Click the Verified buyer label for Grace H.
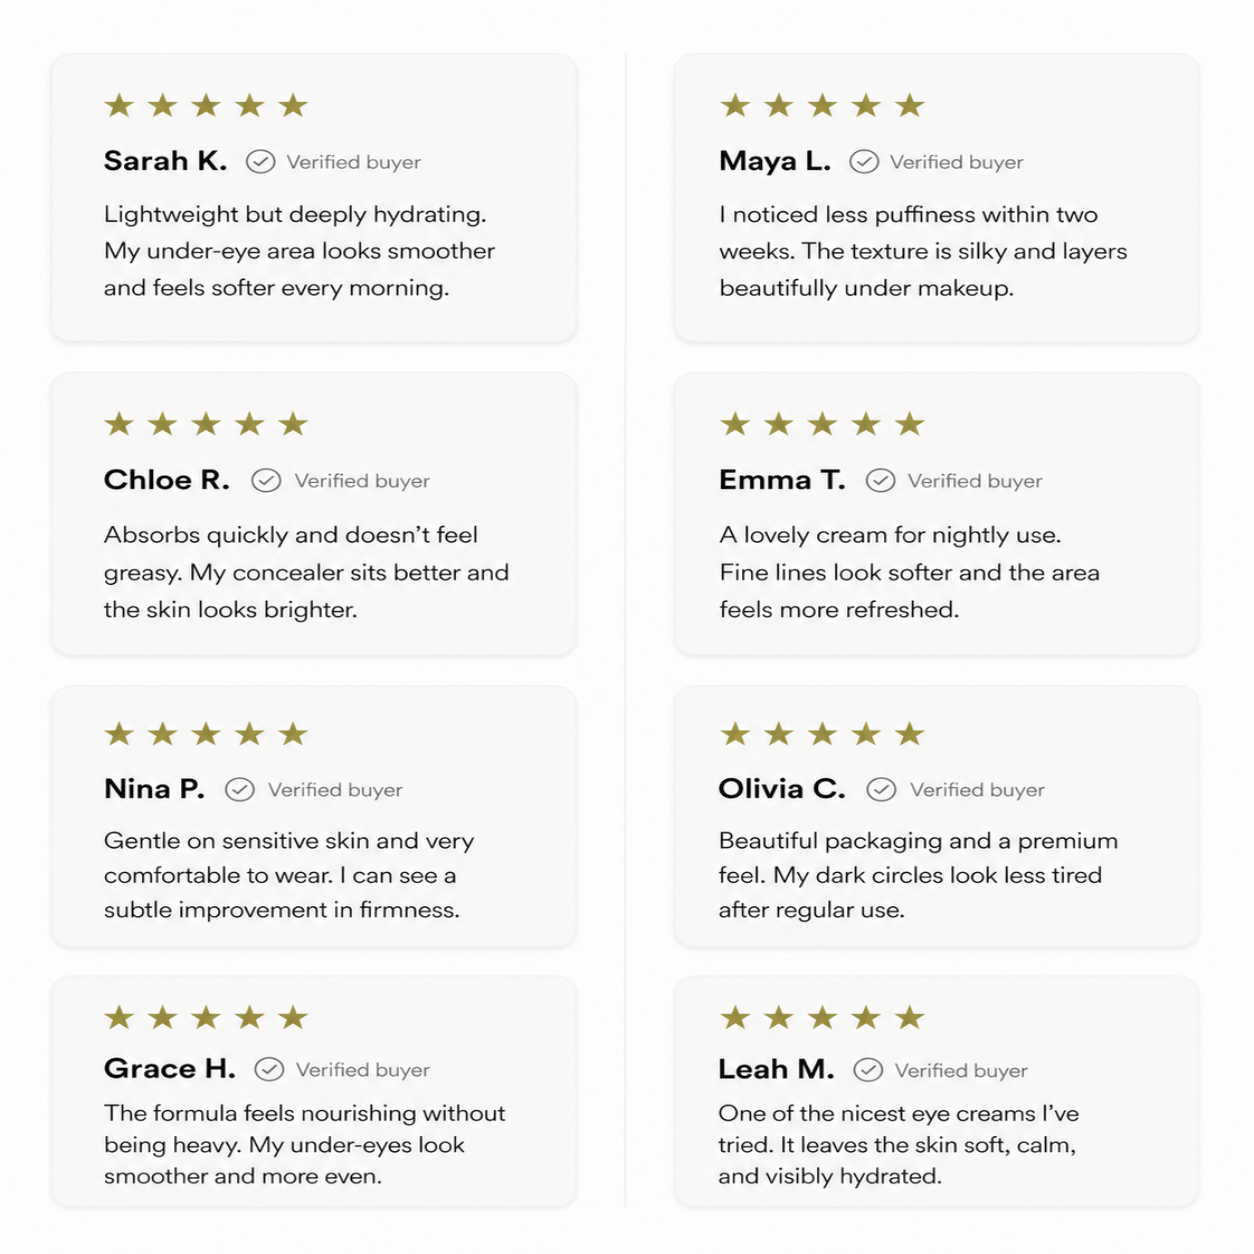Viewport: 1254px width, 1254px height. [363, 1070]
